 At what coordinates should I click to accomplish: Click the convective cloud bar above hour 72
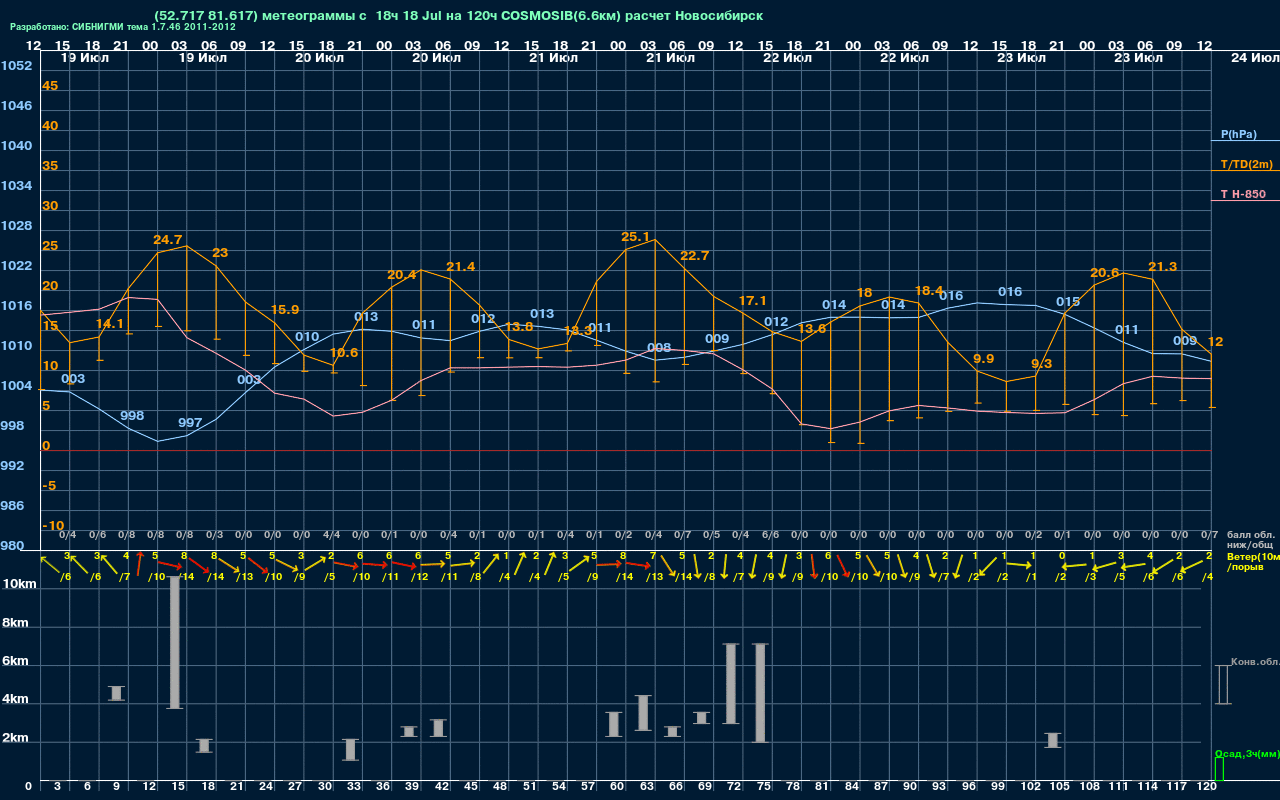click(731, 683)
